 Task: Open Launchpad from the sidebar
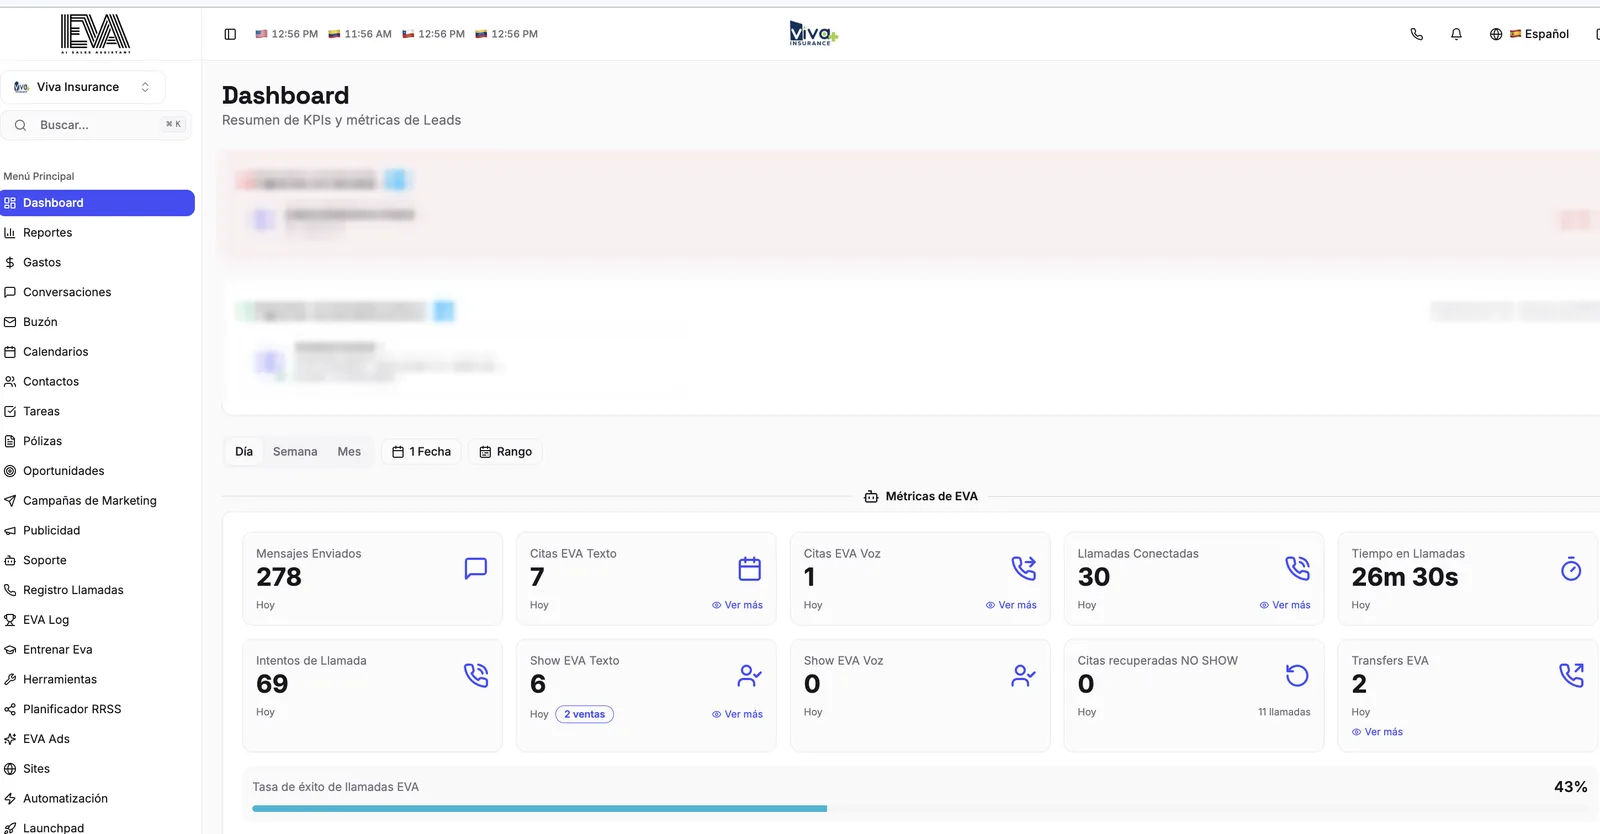tap(97, 827)
